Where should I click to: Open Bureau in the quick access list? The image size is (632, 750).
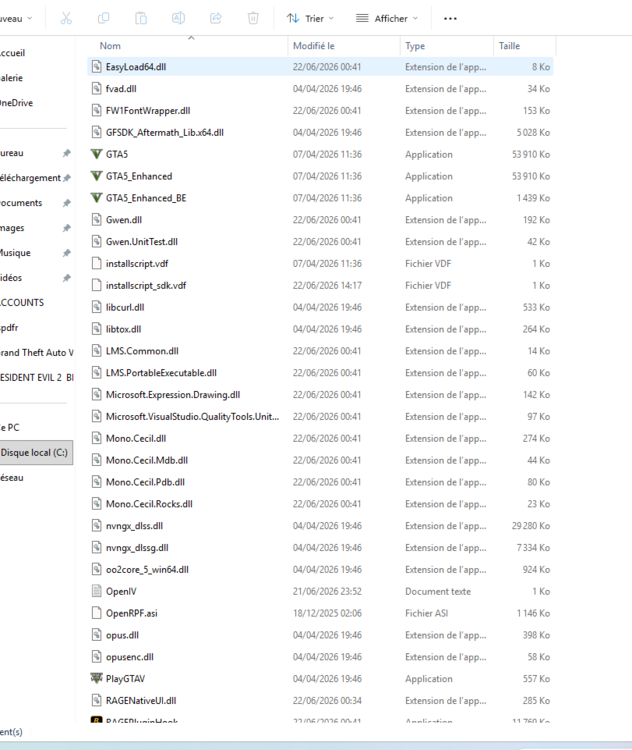[12, 153]
